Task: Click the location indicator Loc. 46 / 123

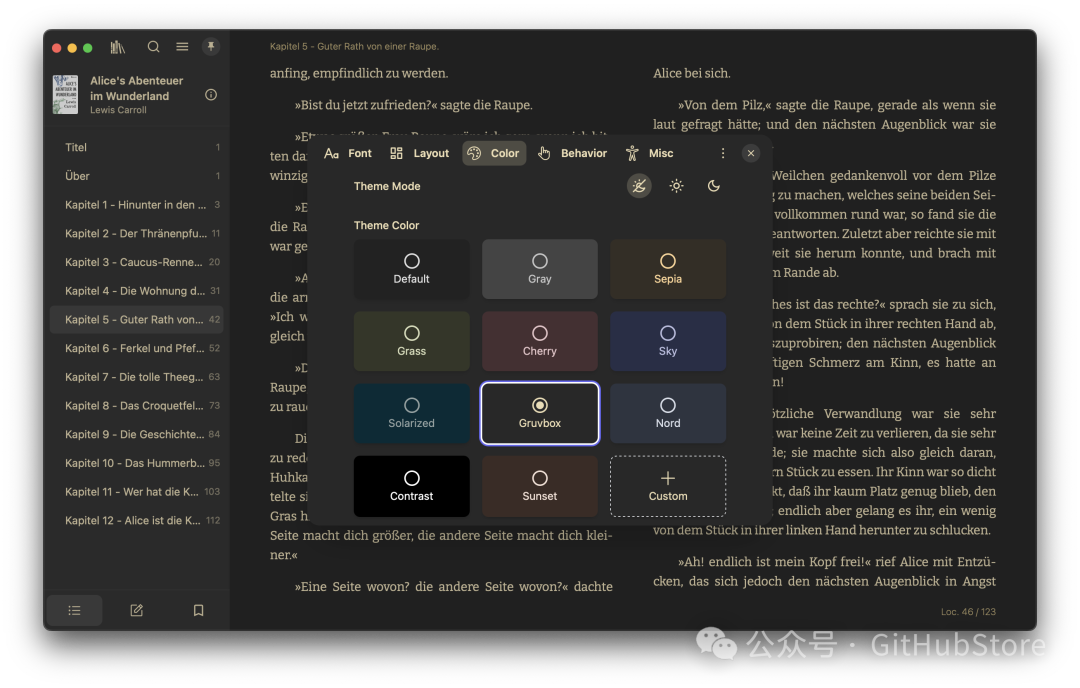Action: pyautogui.click(x=968, y=612)
